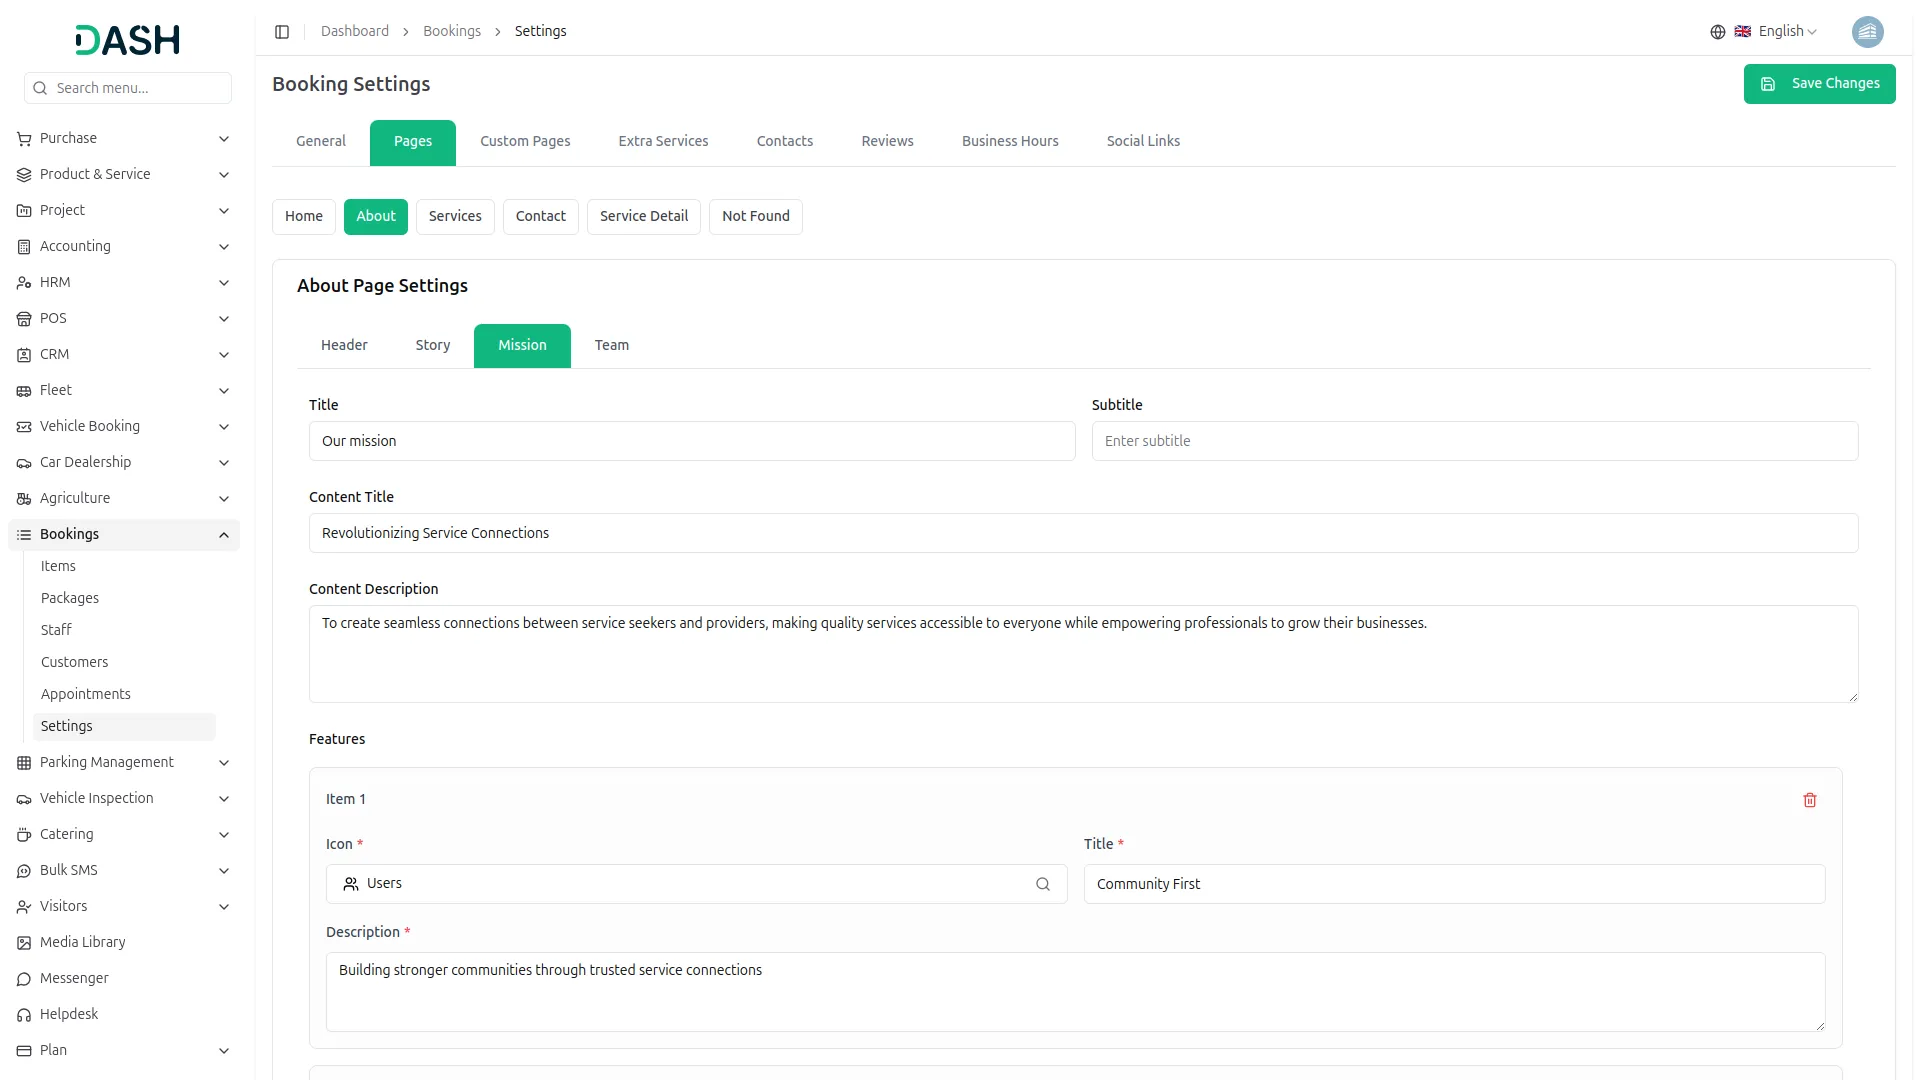
Task: Click the sidebar collapse toggle icon
Action: coord(282,32)
